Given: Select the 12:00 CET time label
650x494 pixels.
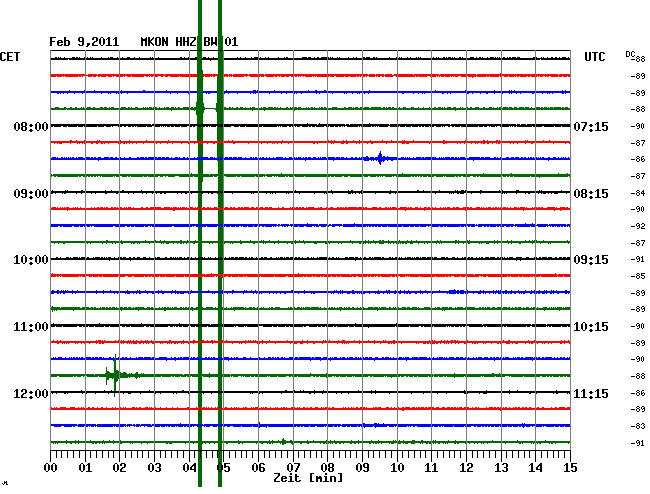Looking at the screenshot, I should (31, 393).
